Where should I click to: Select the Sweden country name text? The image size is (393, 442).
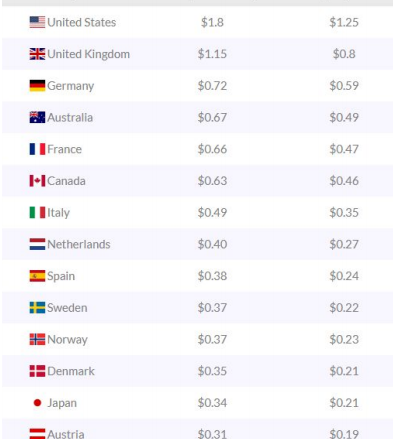click(67, 308)
